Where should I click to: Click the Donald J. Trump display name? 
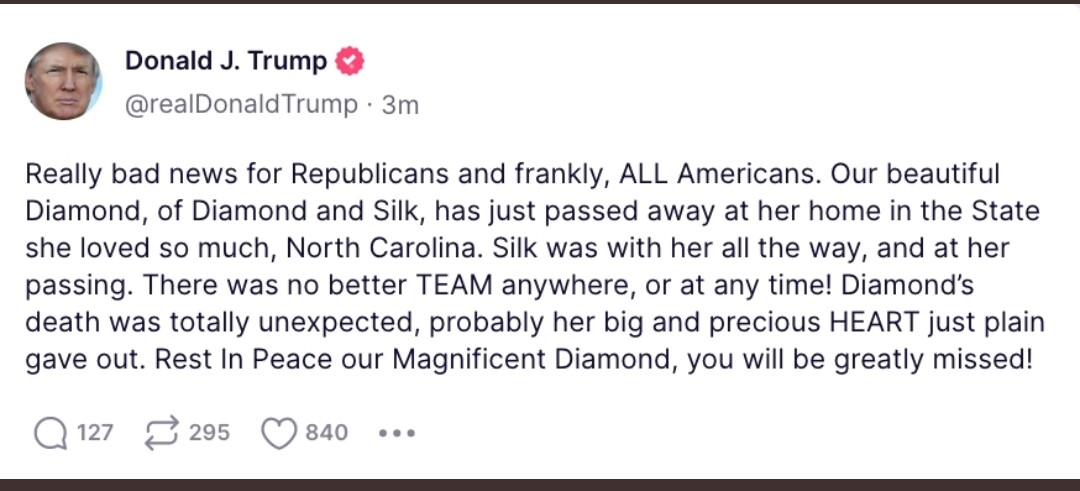tap(226, 61)
